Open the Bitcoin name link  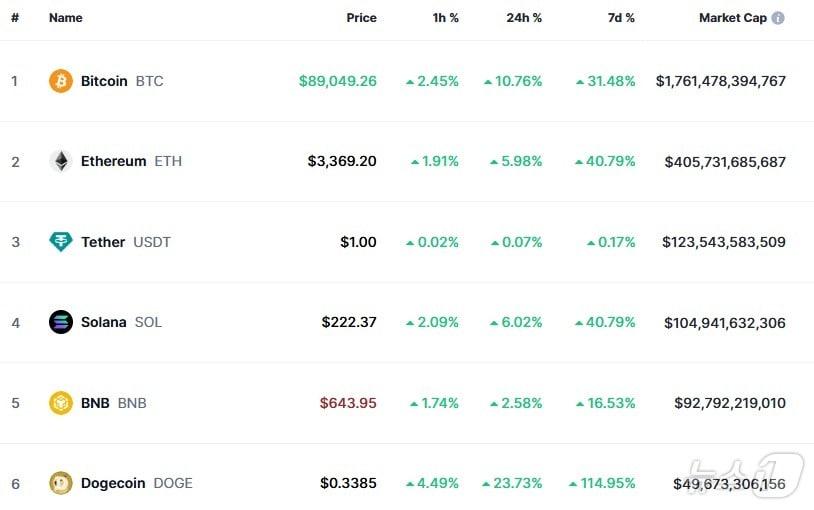point(104,81)
